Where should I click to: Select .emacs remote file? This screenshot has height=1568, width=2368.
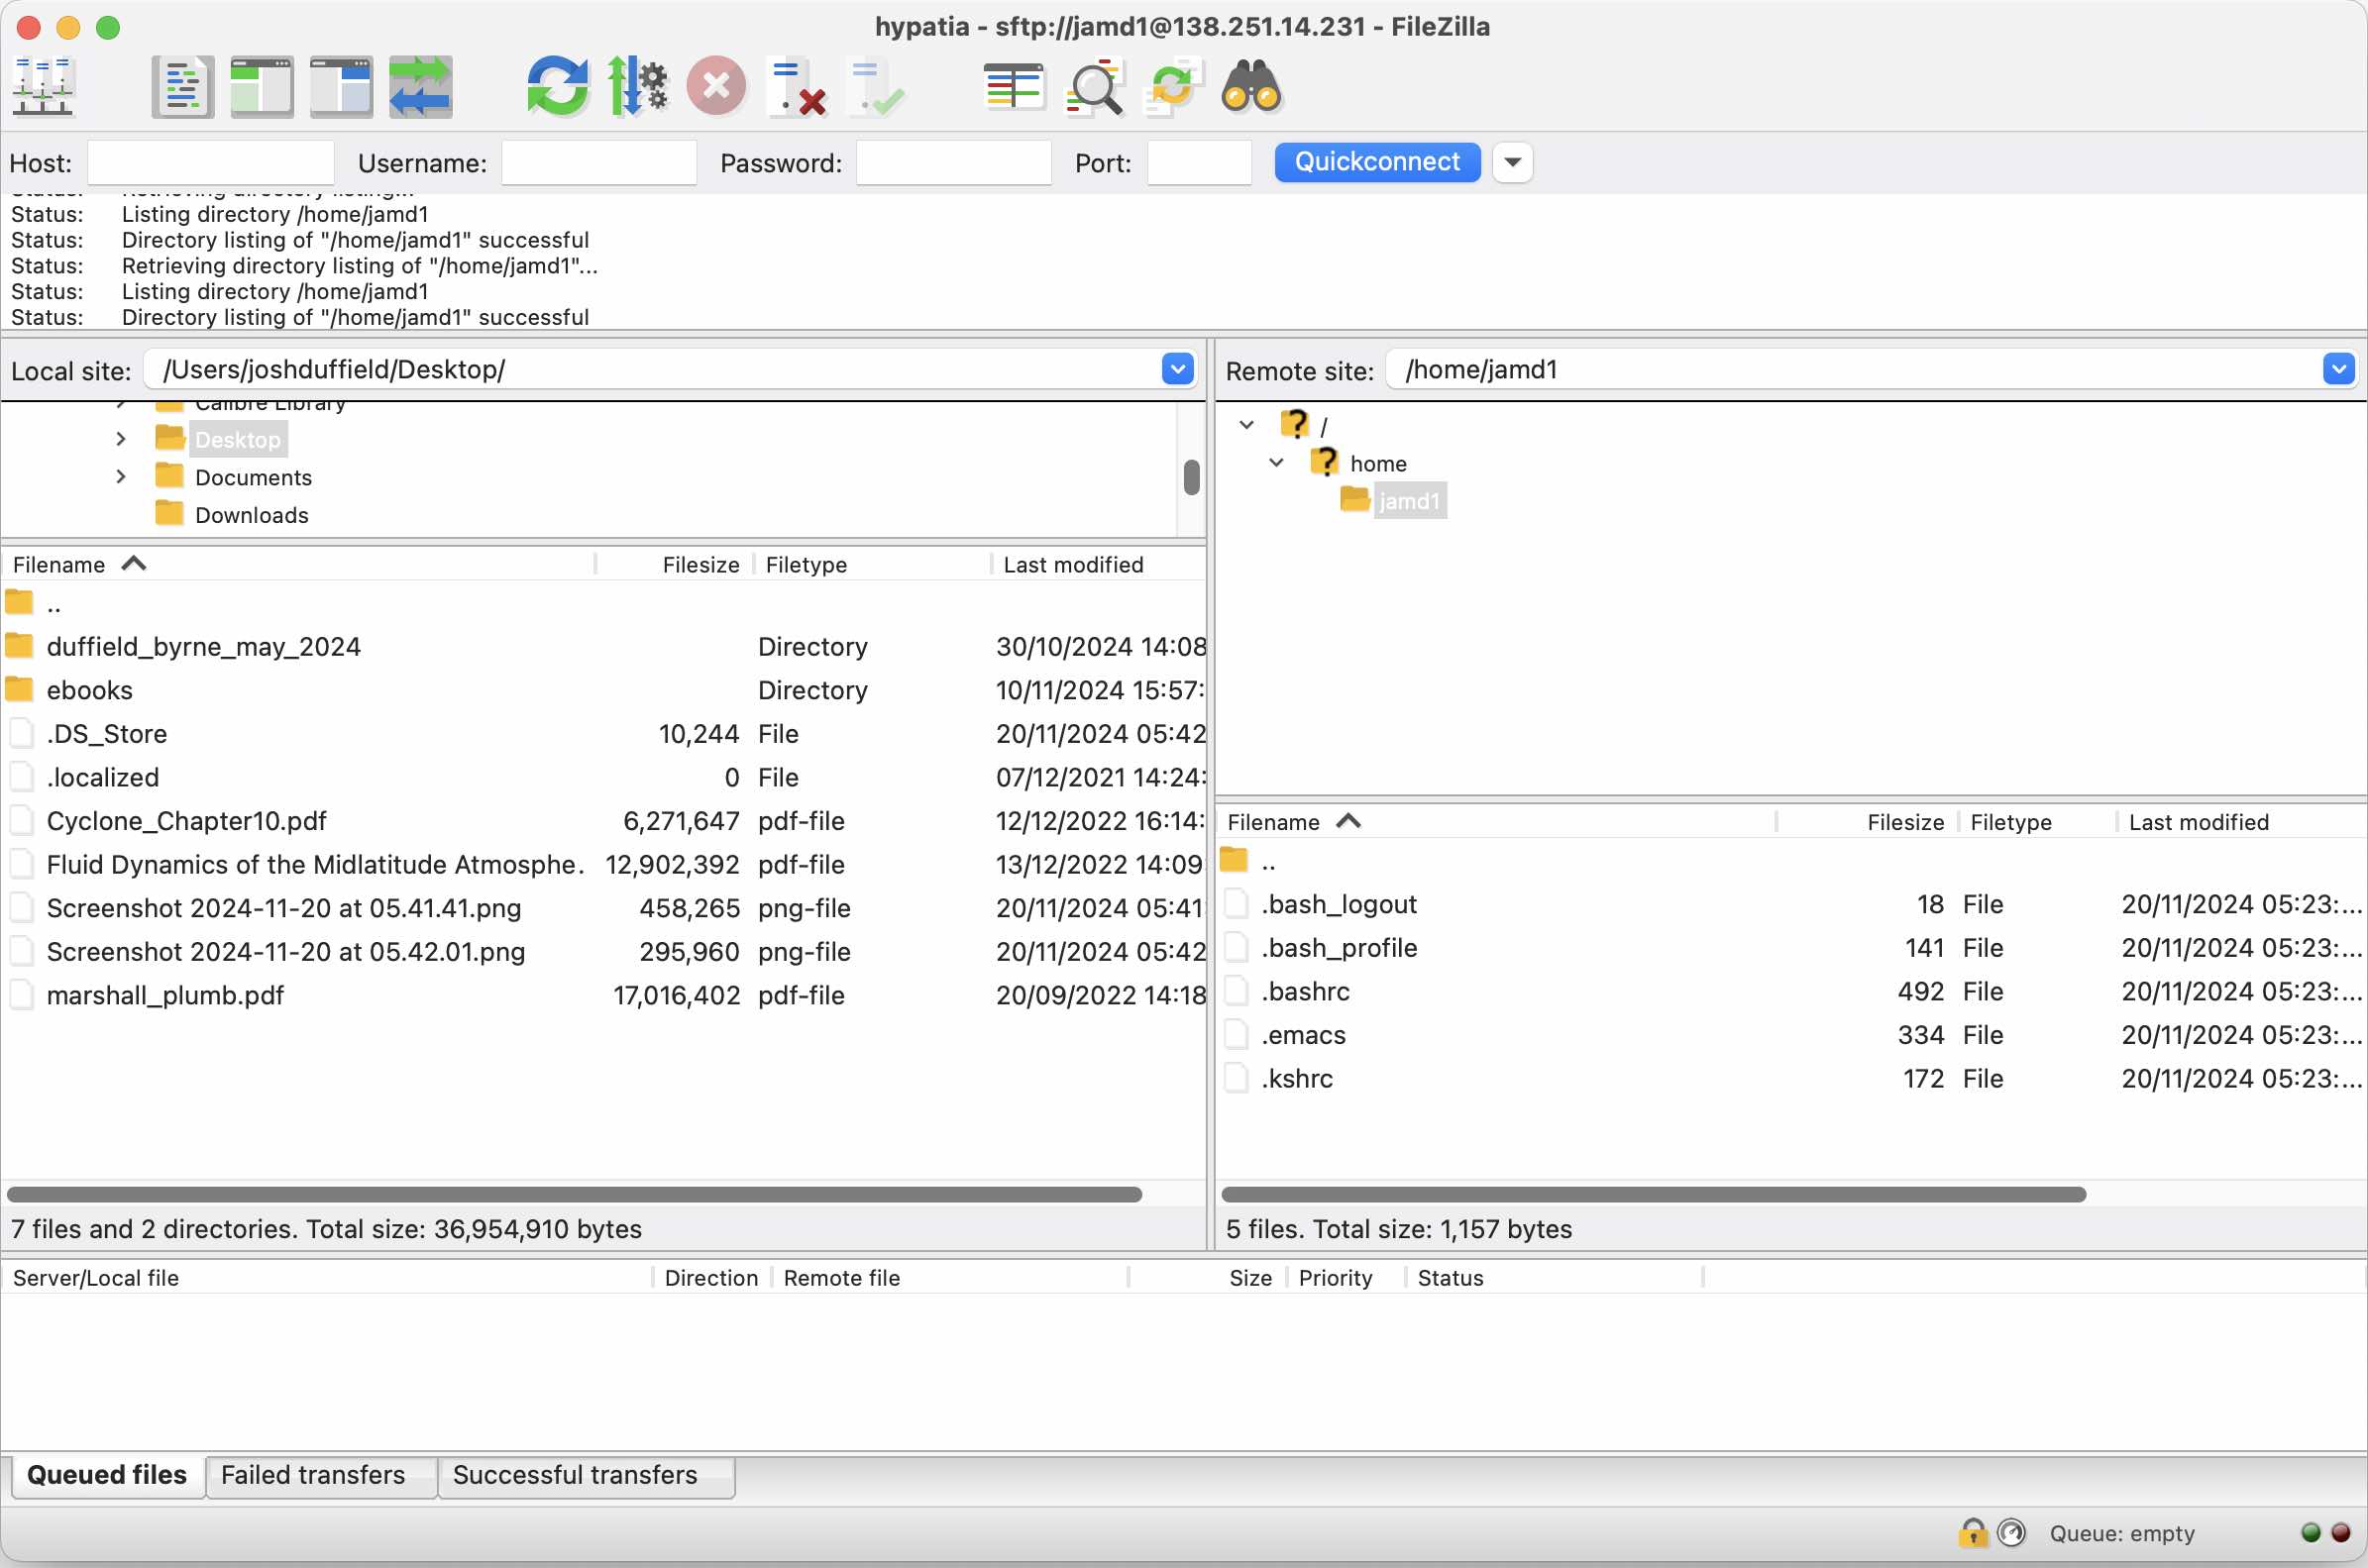1791,1035
